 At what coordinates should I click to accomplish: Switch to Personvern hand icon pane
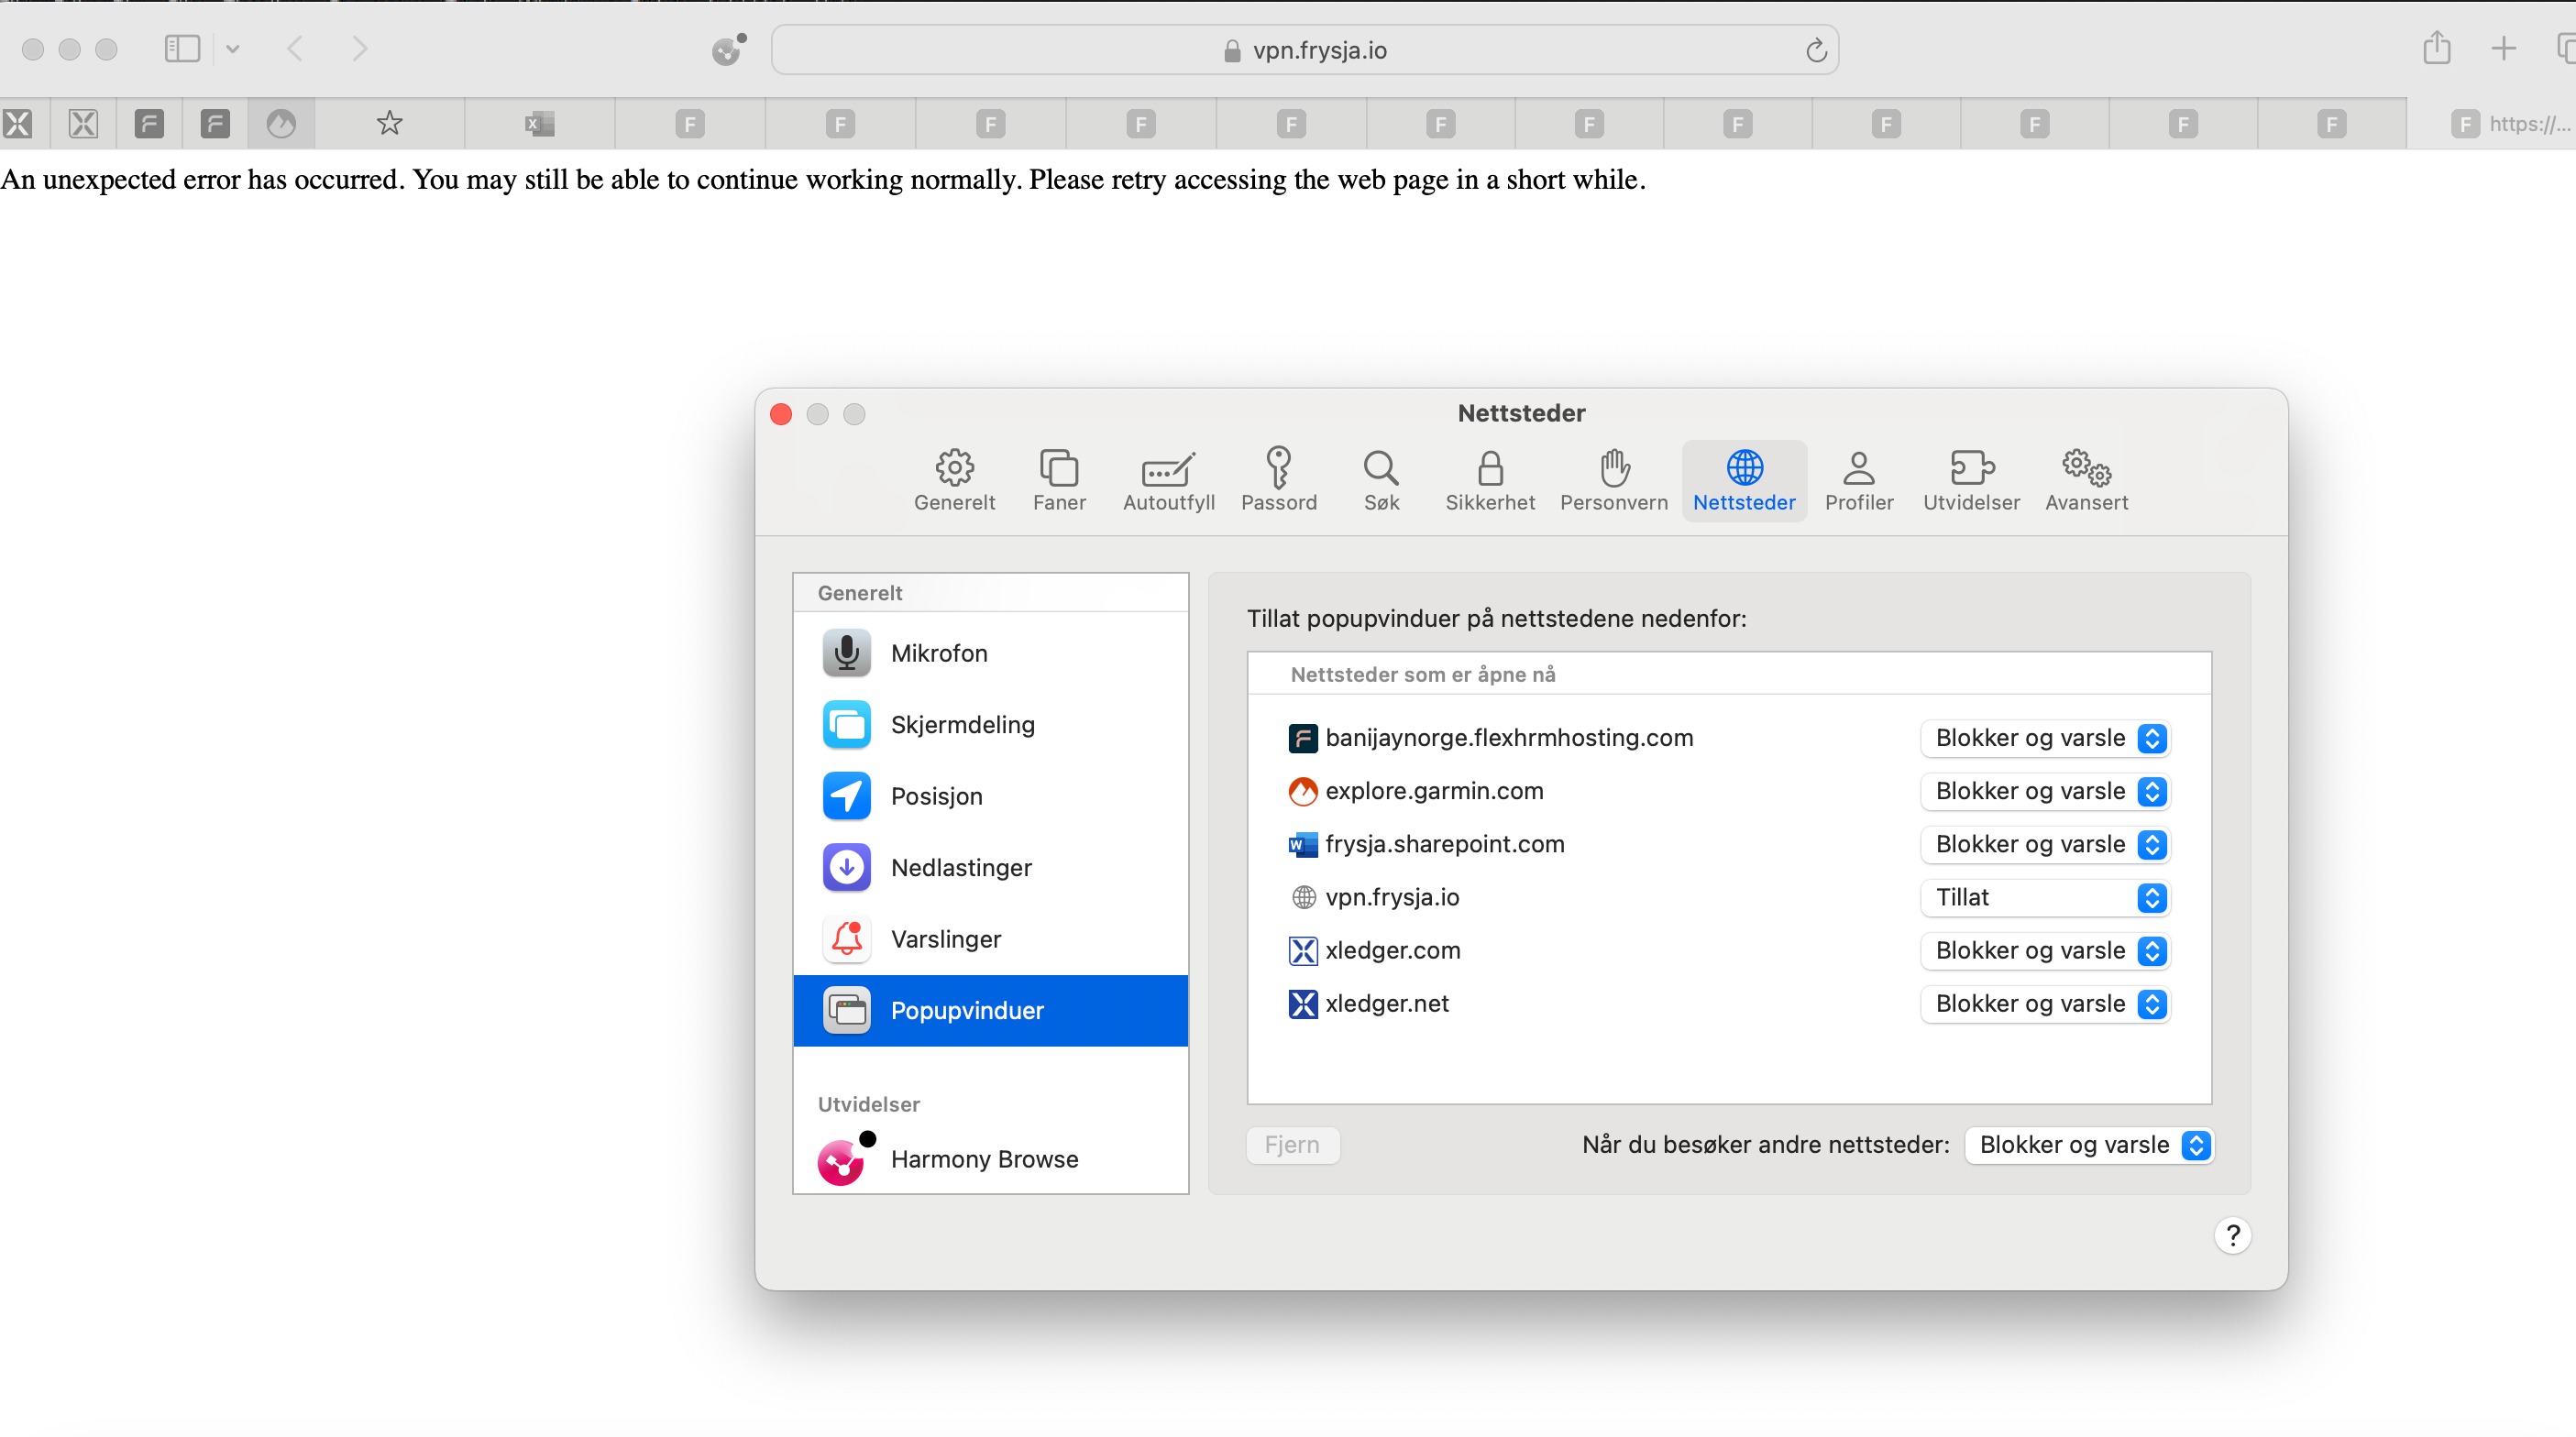(1613, 480)
